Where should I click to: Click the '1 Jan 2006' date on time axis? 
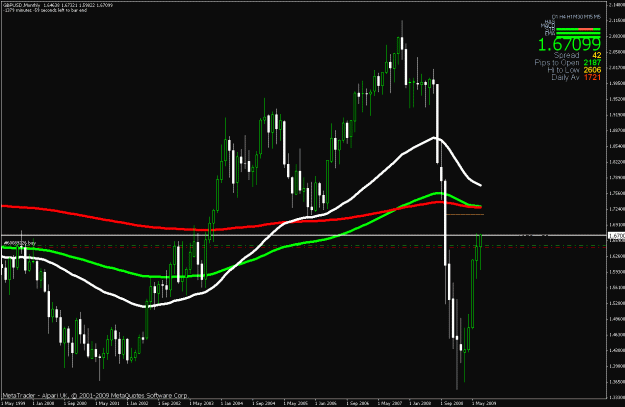tap(326, 403)
